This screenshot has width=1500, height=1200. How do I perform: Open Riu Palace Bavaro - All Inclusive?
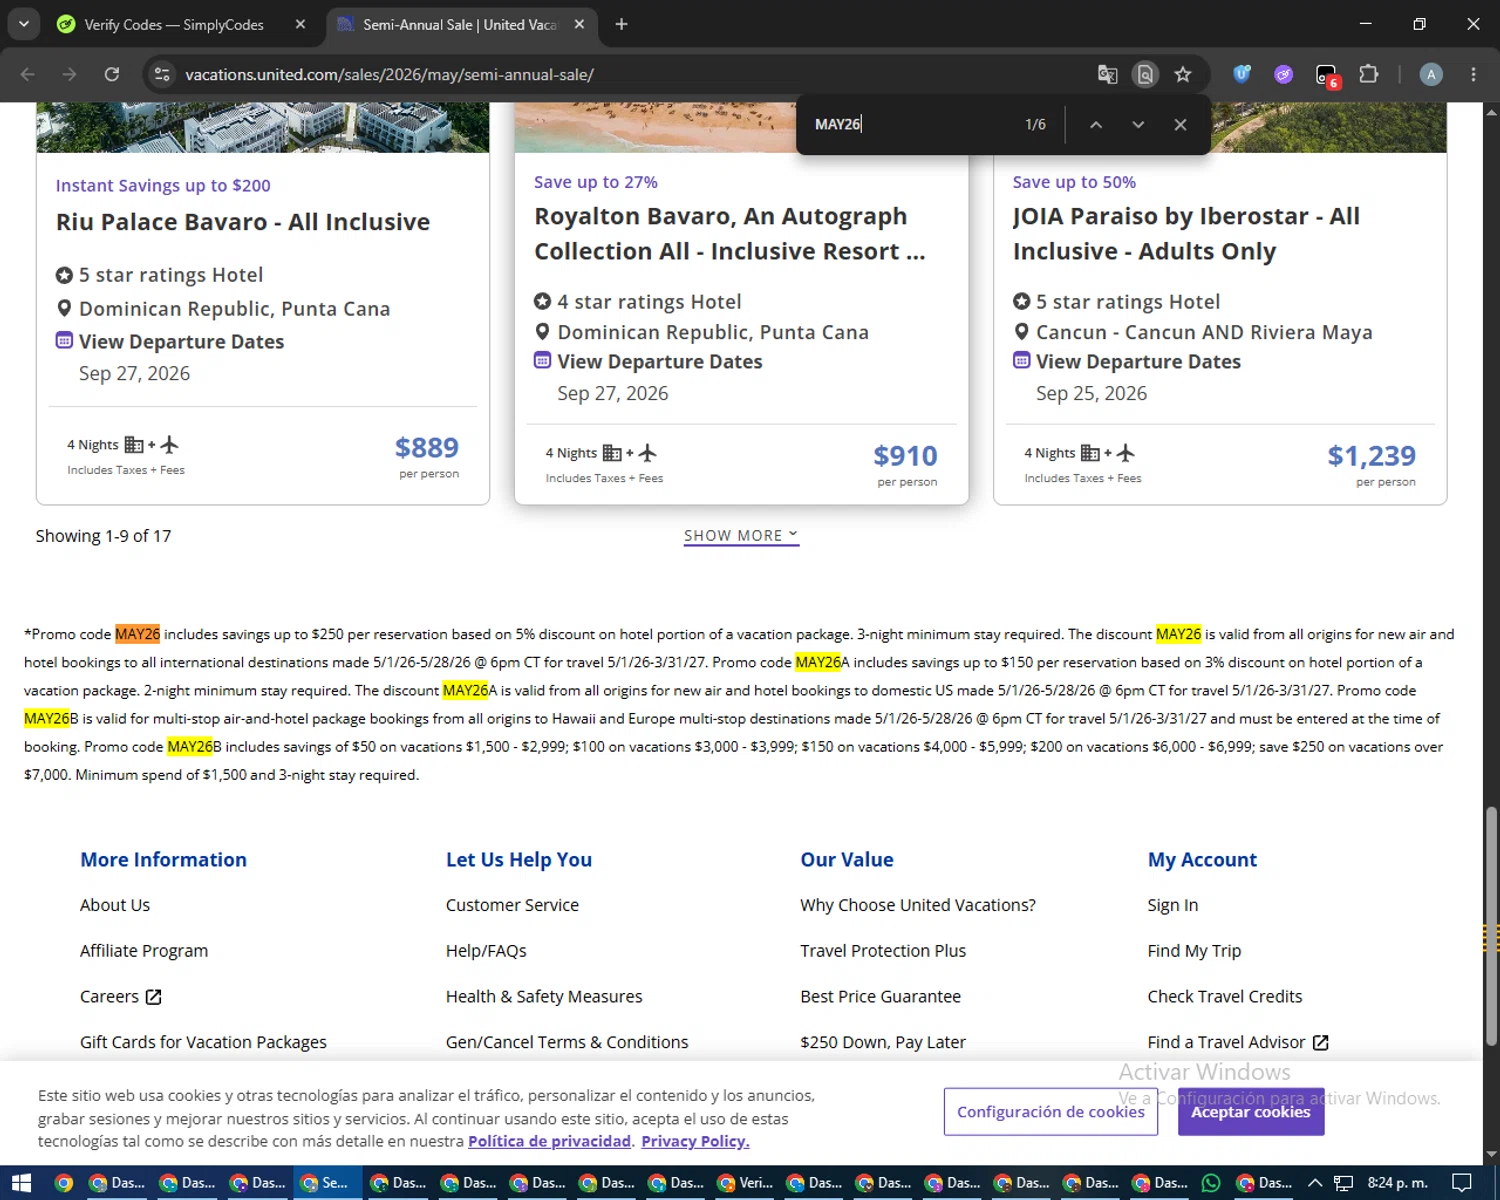pos(243,222)
